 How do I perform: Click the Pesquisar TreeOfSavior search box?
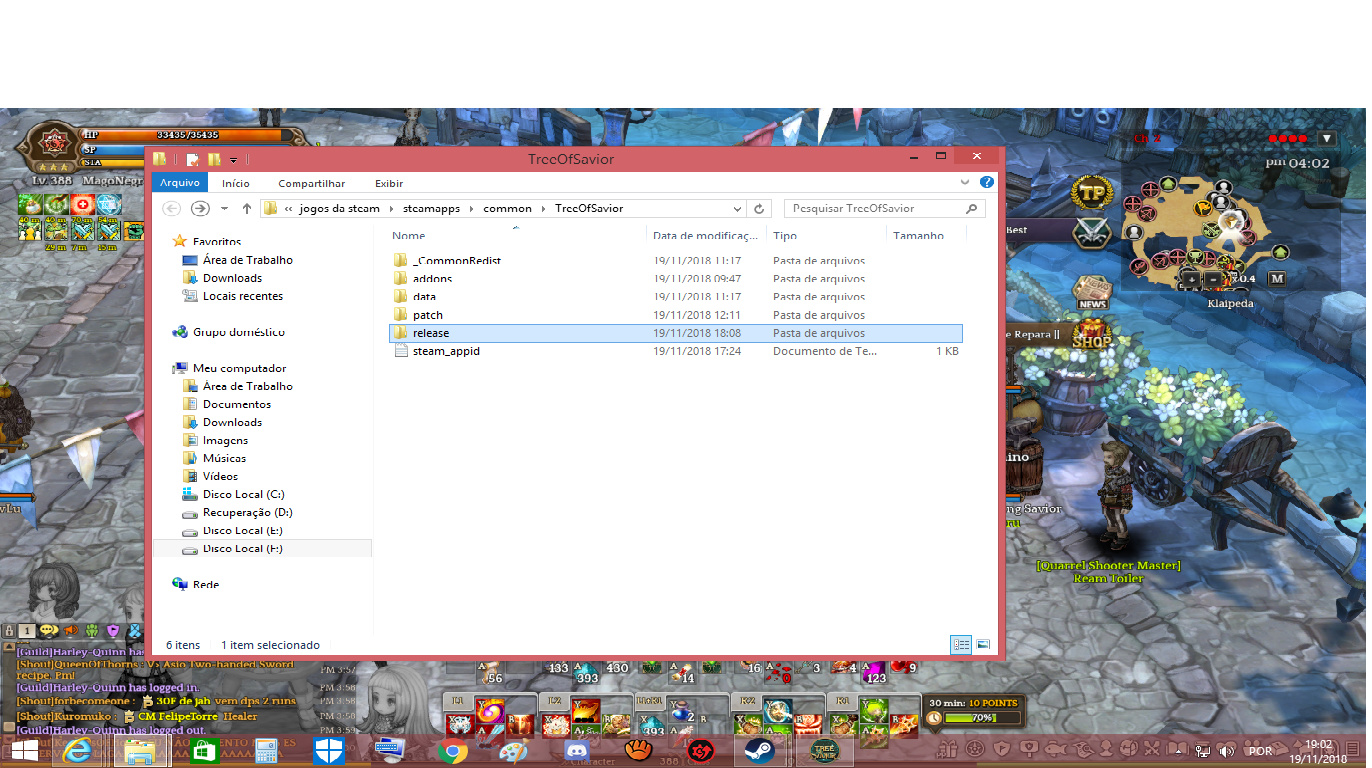(875, 209)
